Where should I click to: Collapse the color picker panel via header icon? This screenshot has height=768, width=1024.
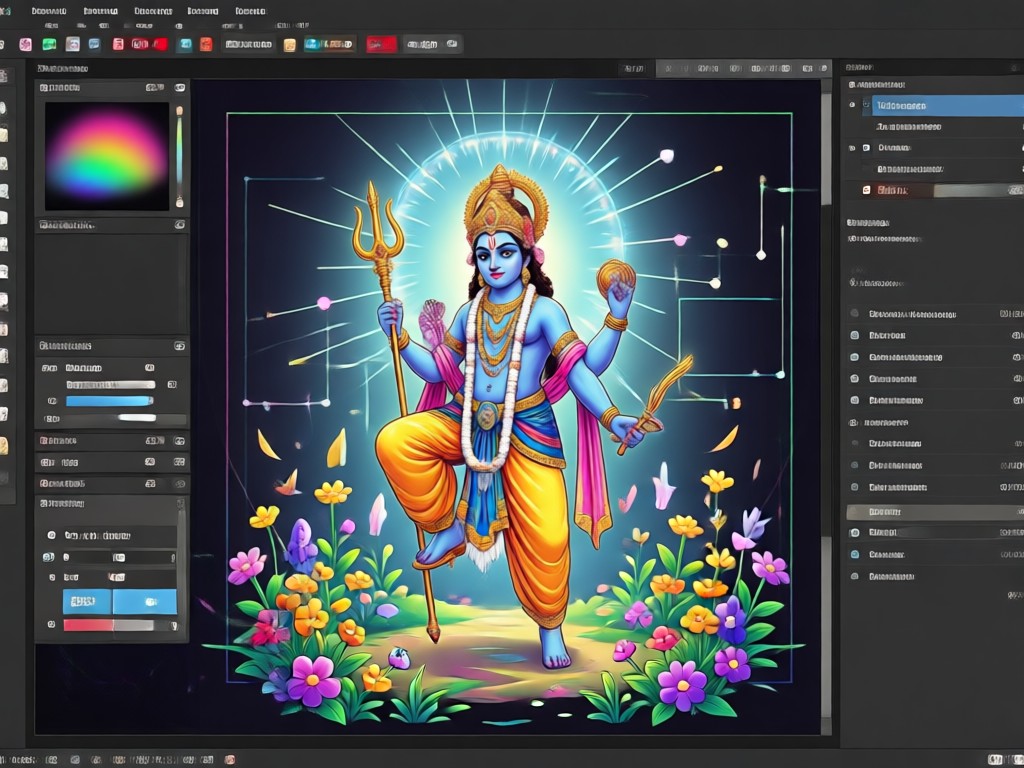[180, 88]
